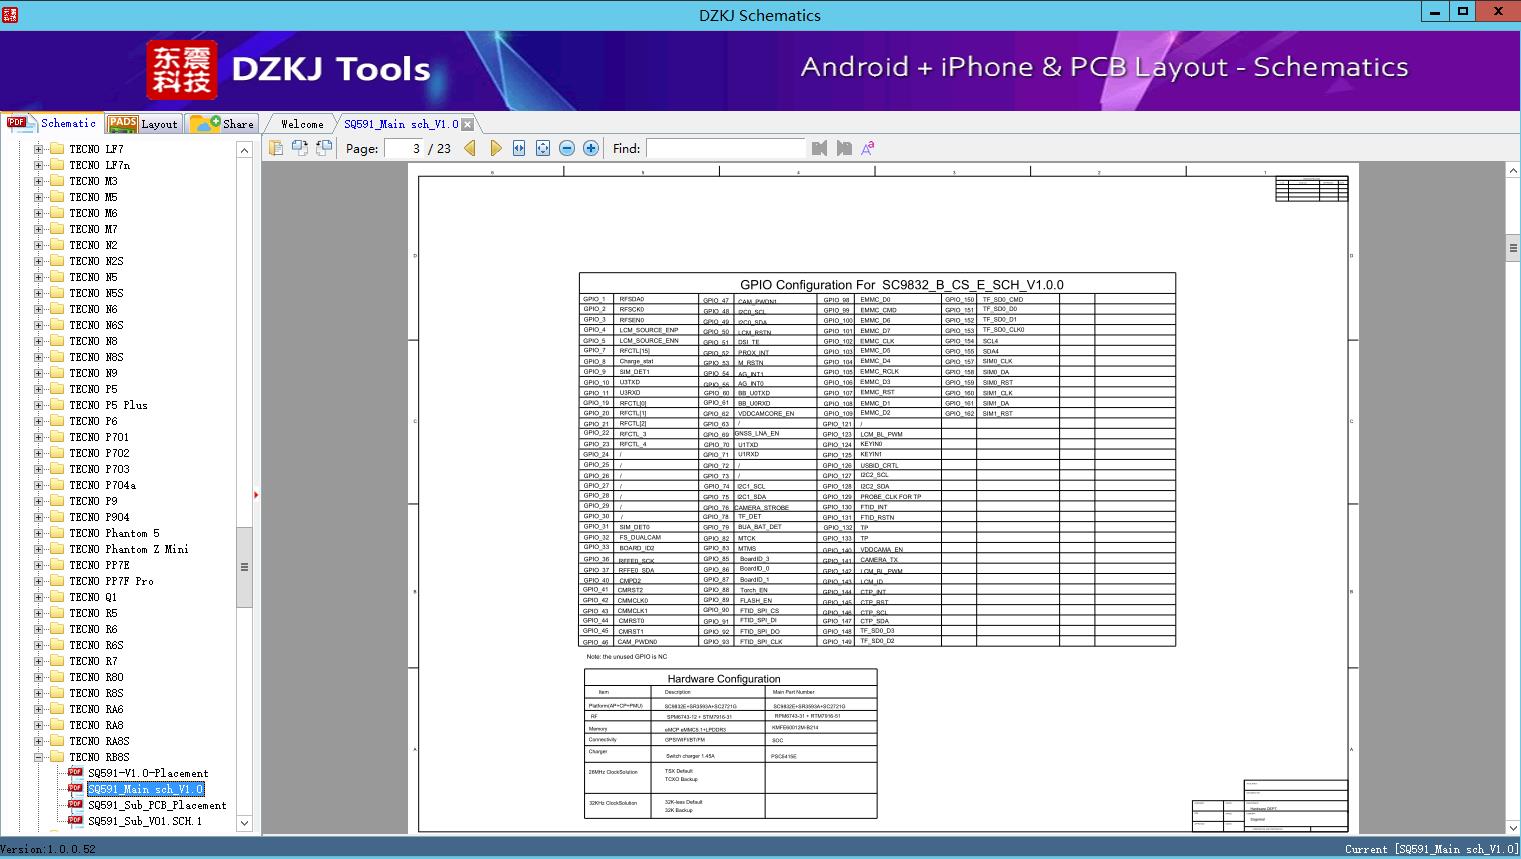Go to the previous page arrow
1521x859 pixels.
[470, 148]
